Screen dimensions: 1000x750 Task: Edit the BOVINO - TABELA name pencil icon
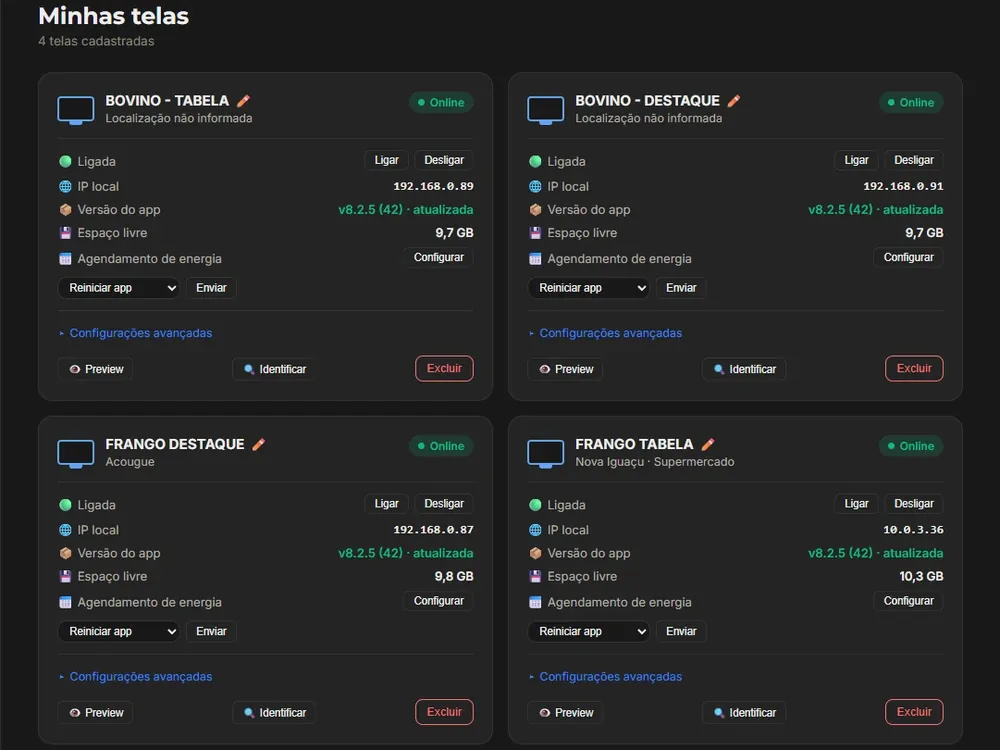click(243, 101)
